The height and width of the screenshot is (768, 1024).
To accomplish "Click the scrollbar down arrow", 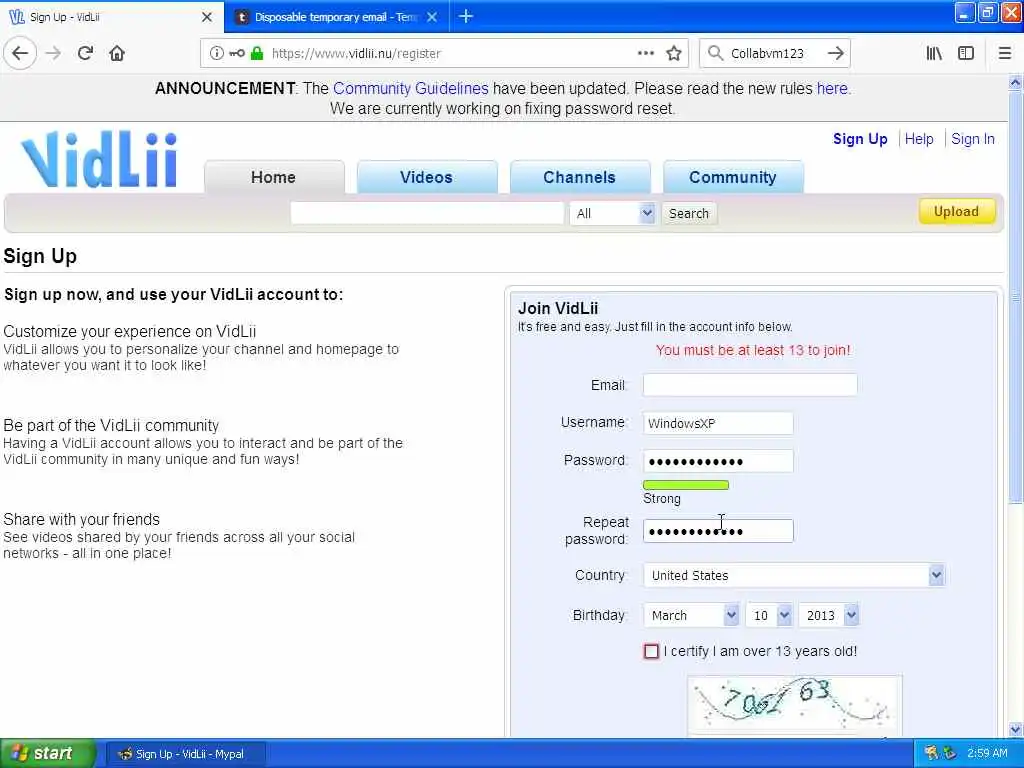I will coord(1015,729).
